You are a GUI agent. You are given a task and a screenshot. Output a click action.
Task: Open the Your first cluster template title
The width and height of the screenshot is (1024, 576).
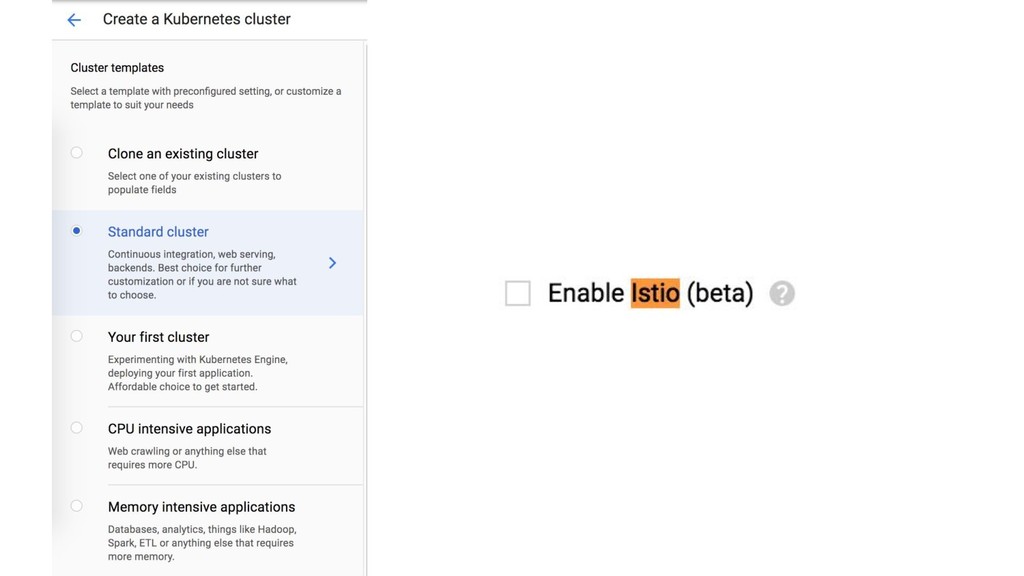(x=159, y=337)
